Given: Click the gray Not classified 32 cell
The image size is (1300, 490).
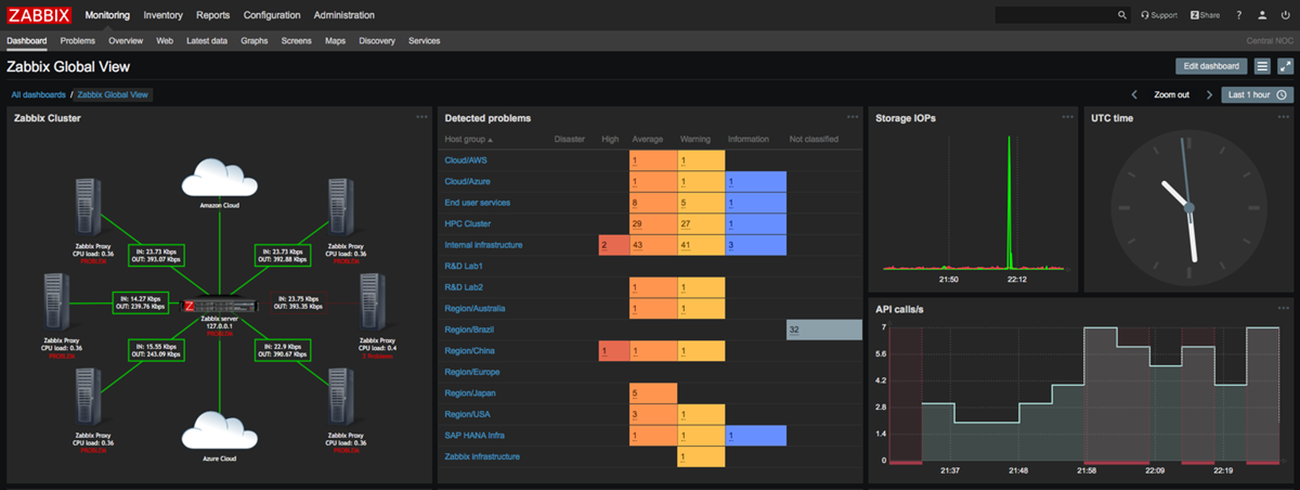Looking at the screenshot, I should click(824, 330).
